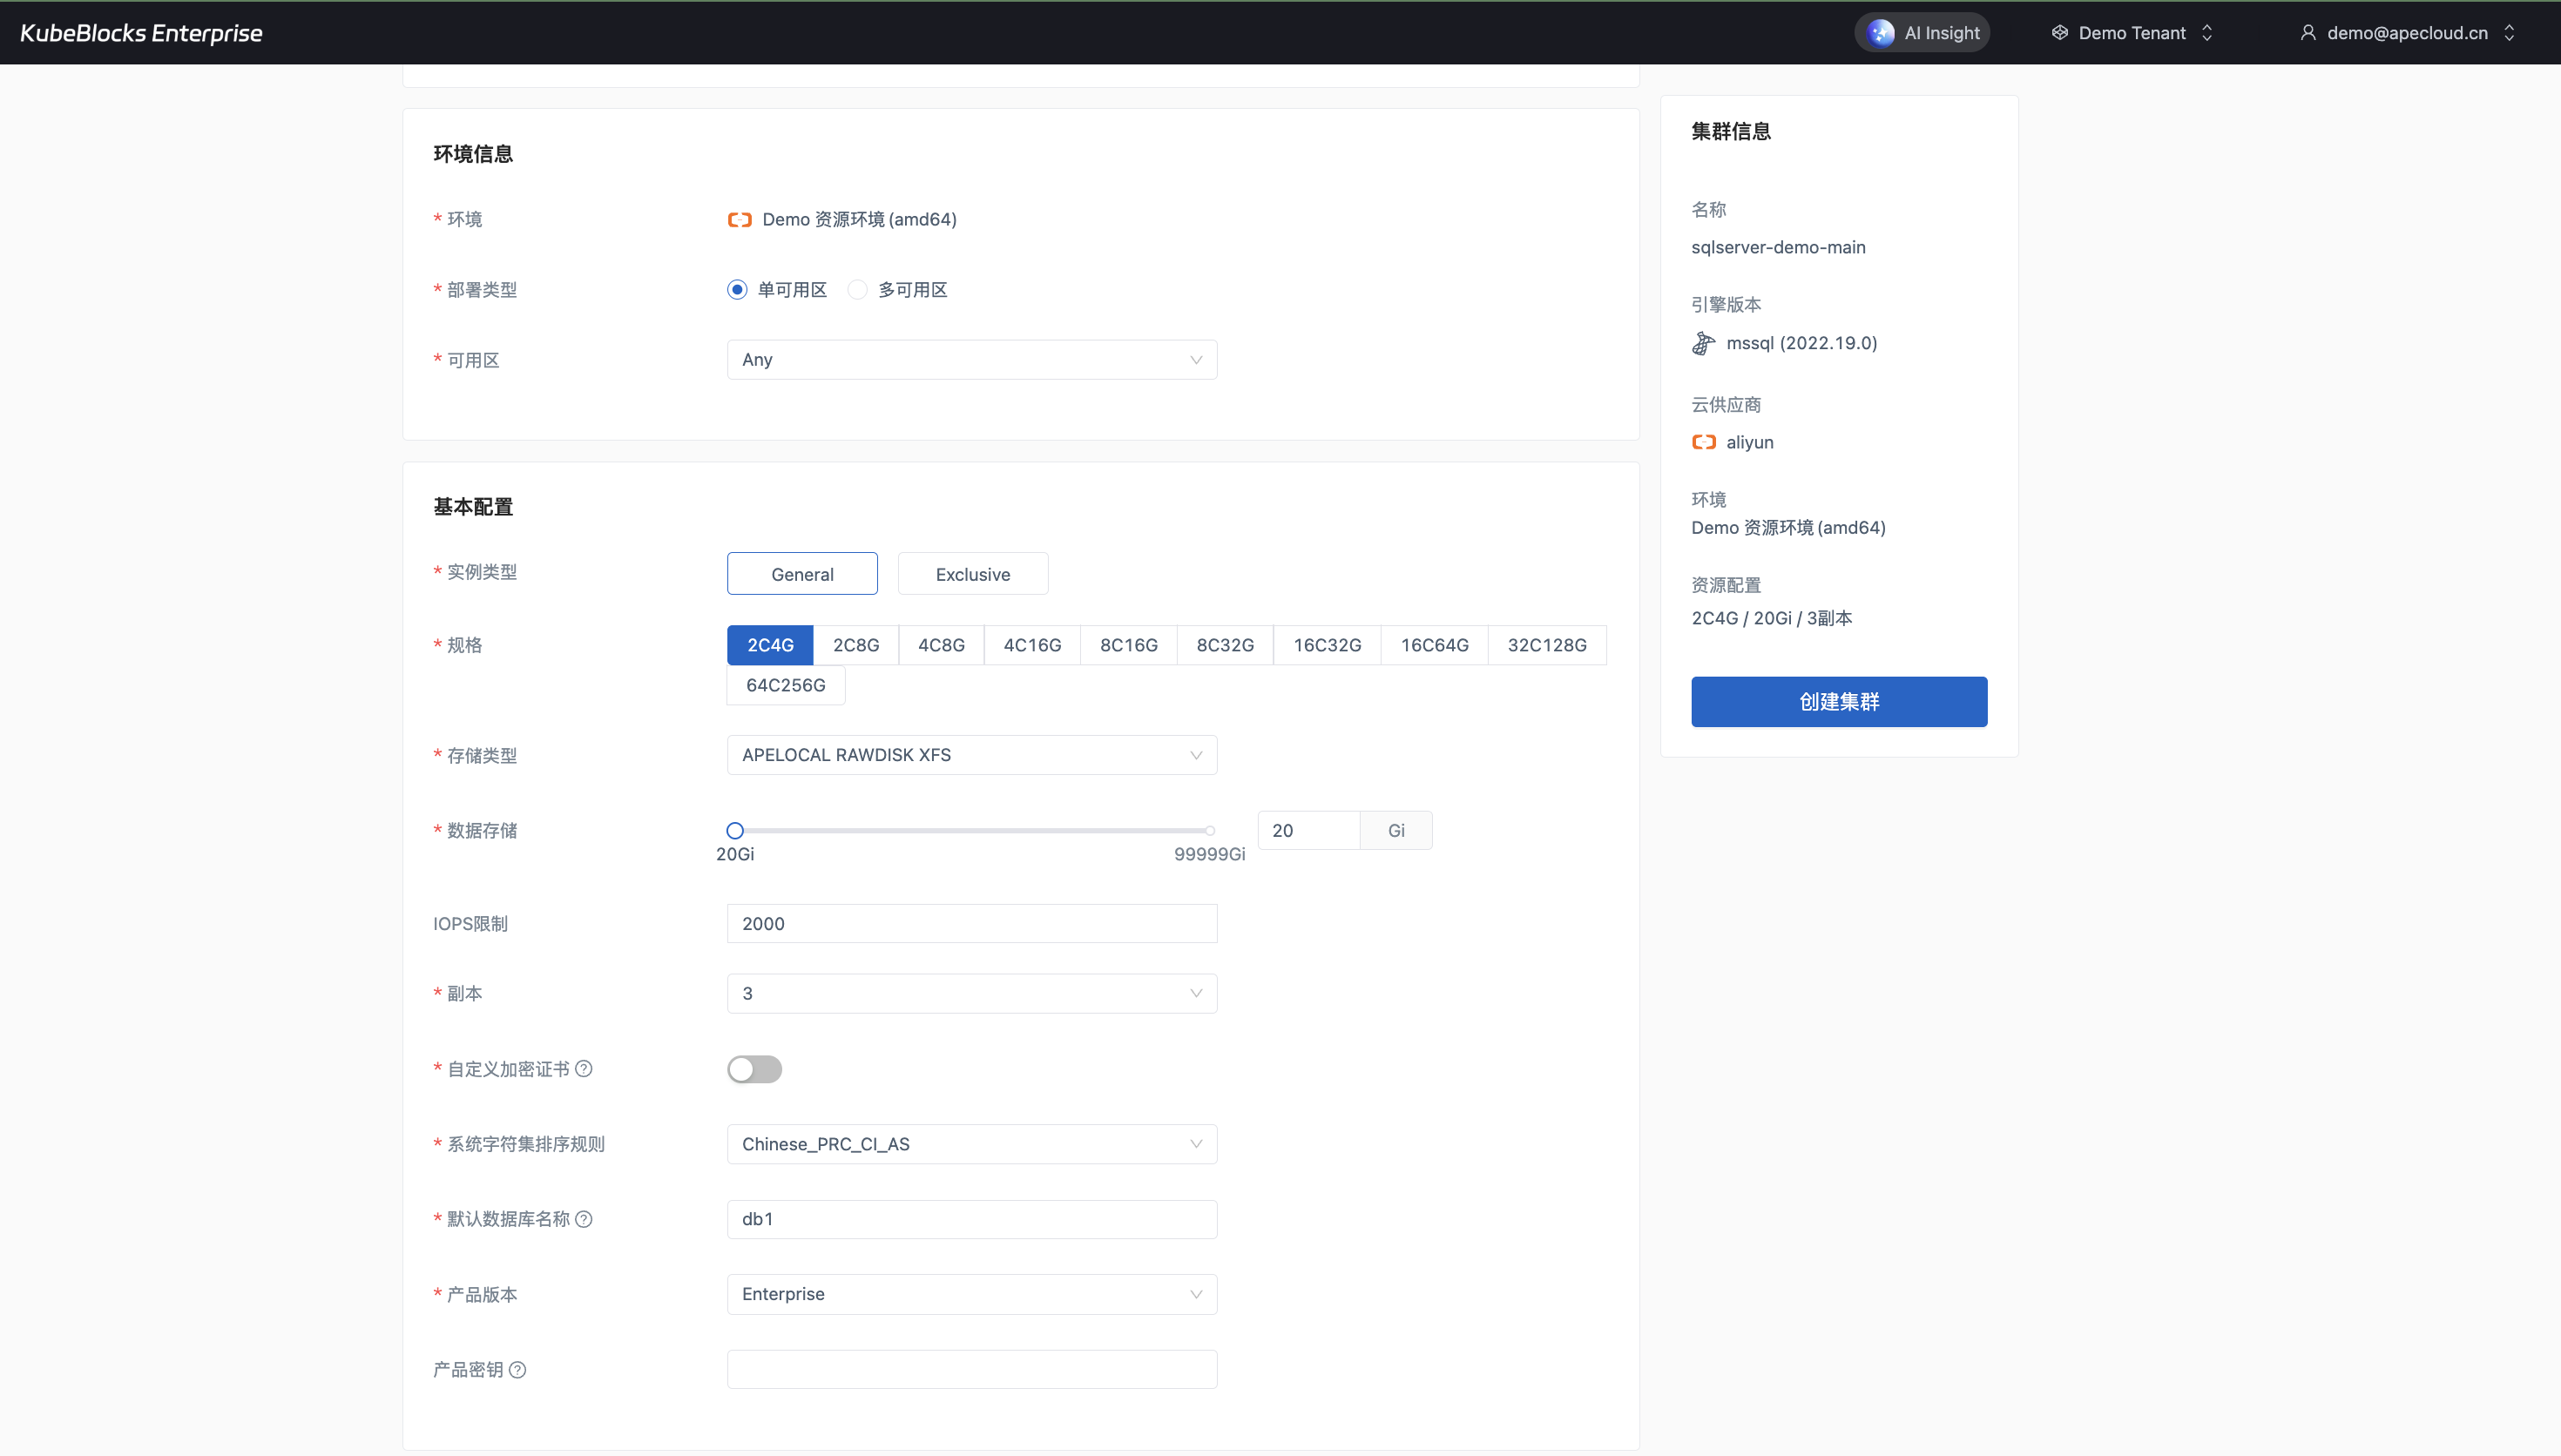Click the 创建集群 button
The image size is (2561, 1456).
click(1838, 702)
